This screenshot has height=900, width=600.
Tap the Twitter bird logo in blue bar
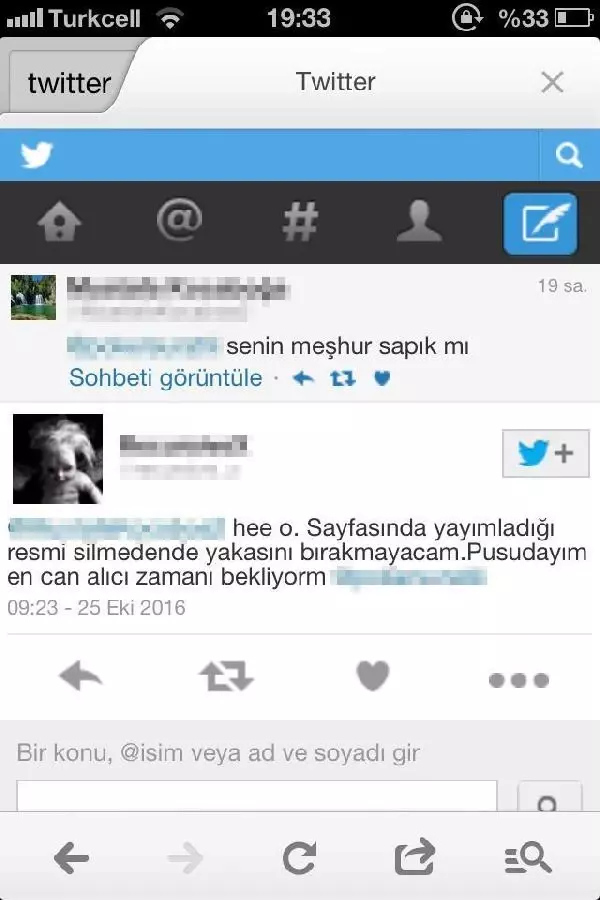(37, 155)
